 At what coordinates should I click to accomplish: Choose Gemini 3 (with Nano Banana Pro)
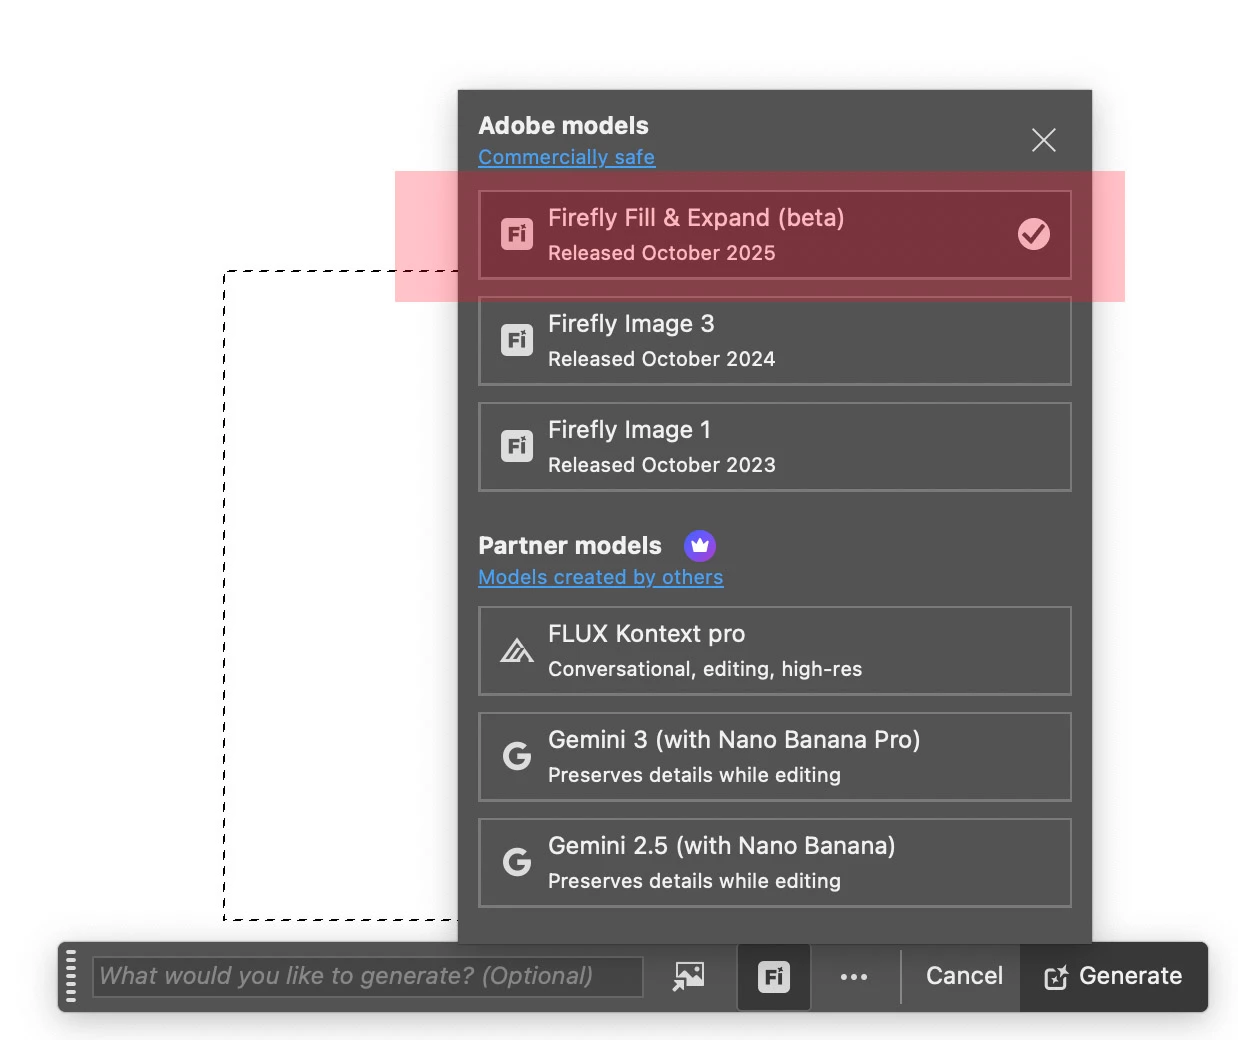point(775,757)
